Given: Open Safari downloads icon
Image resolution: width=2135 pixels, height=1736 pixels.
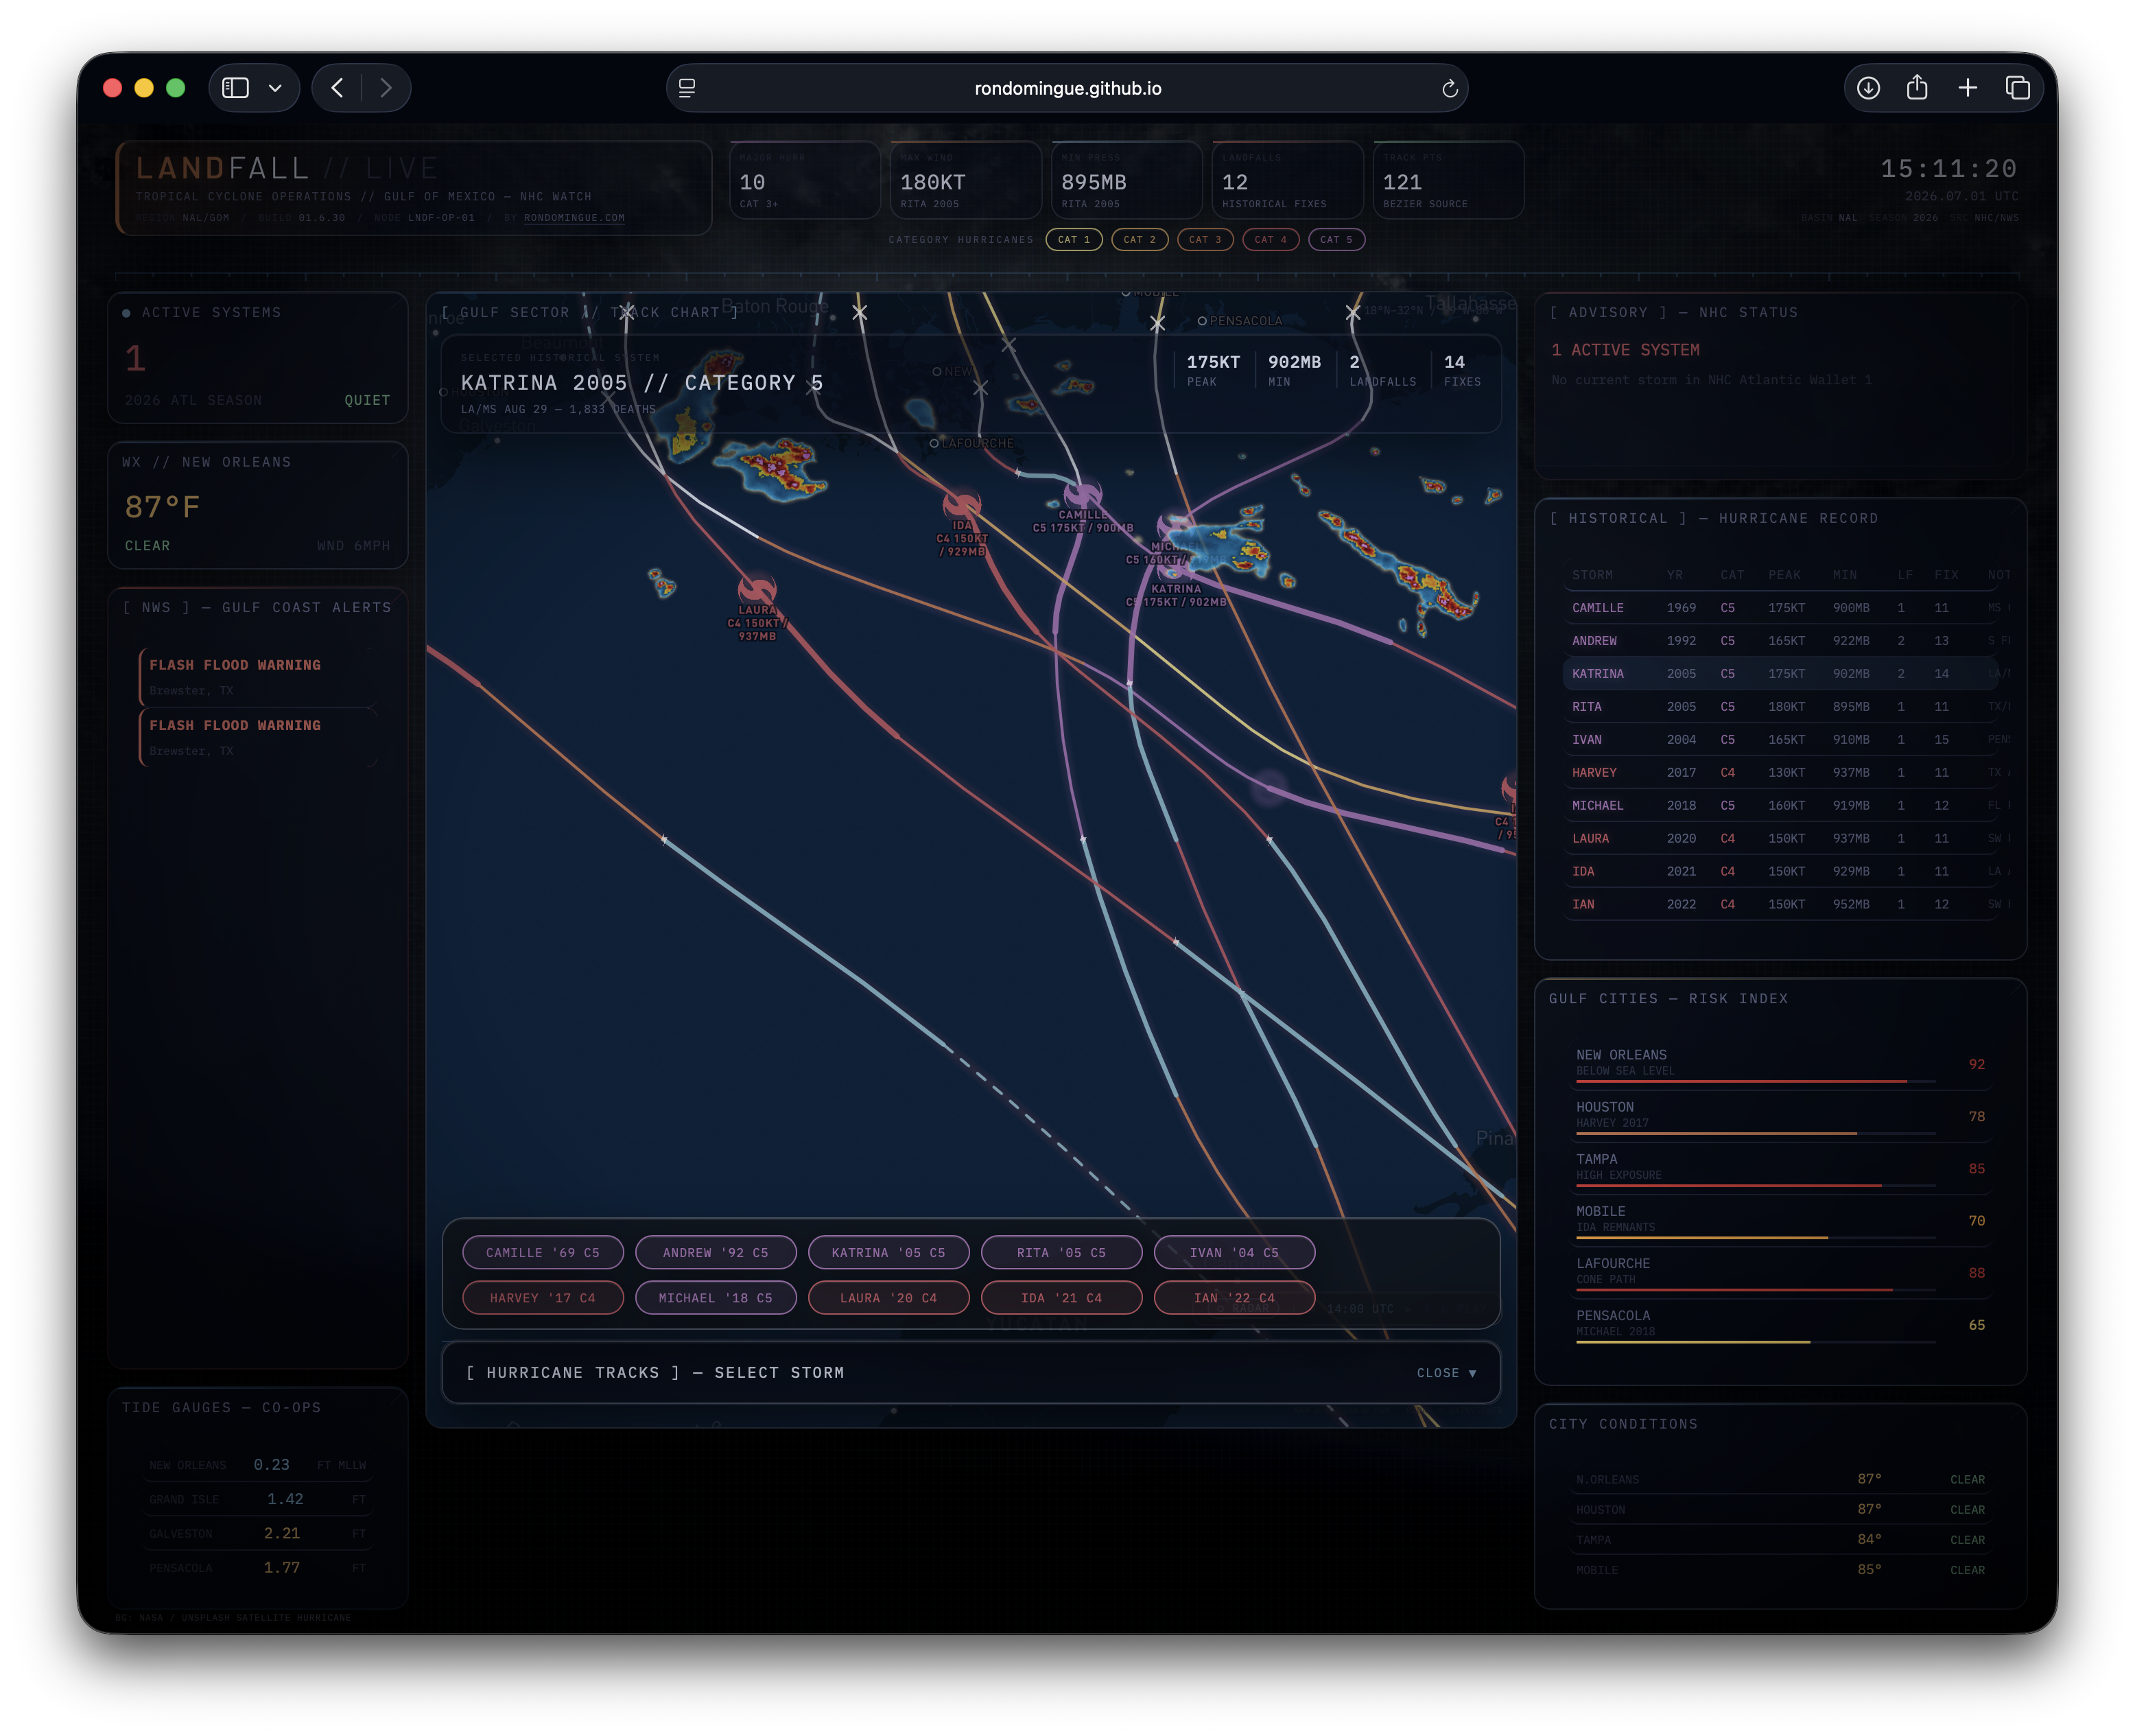Looking at the screenshot, I should pyautogui.click(x=1868, y=88).
